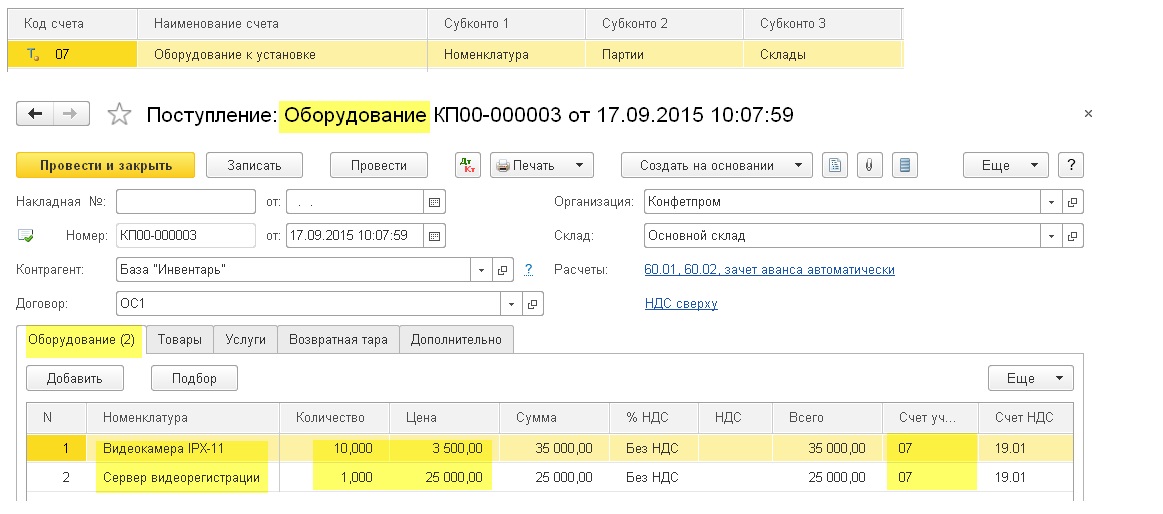Image resolution: width=1163 pixels, height=514 pixels.
Task: Click the Цена cell 25 000,00 in row 2
Action: pyautogui.click(x=444, y=478)
